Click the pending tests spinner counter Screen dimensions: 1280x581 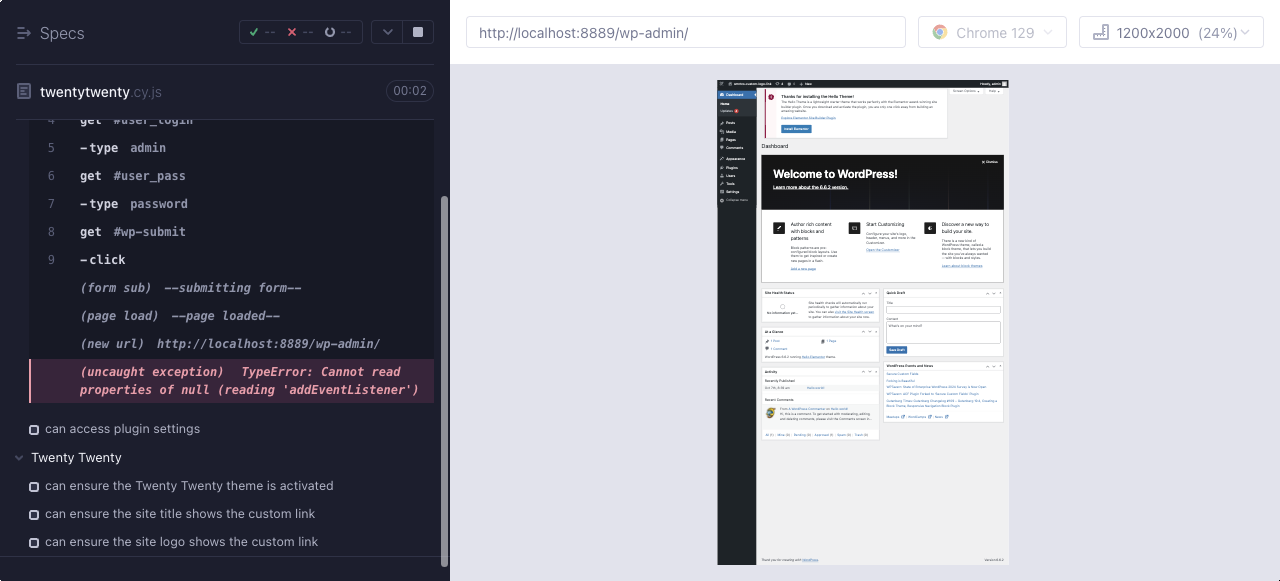[338, 32]
